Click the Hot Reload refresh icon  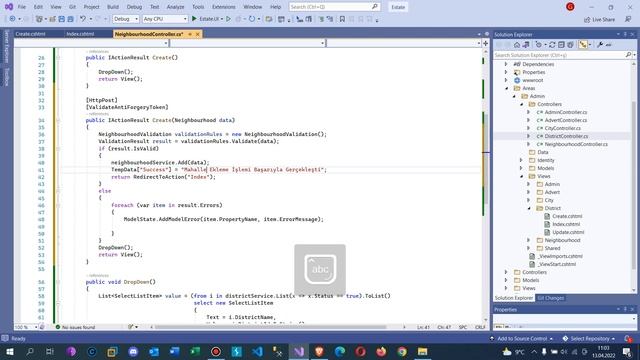pyautogui.click(x=252, y=19)
